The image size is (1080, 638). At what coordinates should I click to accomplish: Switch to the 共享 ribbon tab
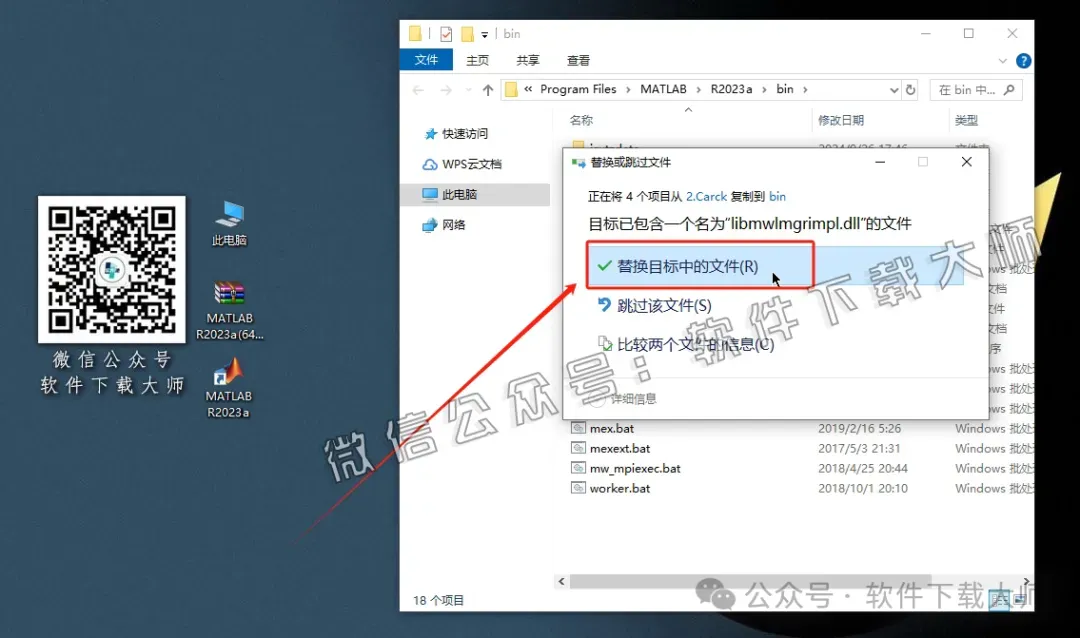[x=528, y=61]
